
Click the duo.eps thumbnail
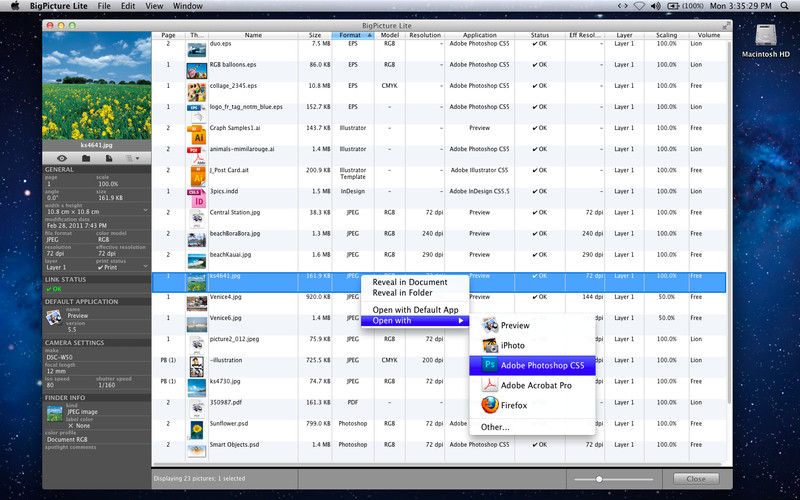click(x=196, y=49)
